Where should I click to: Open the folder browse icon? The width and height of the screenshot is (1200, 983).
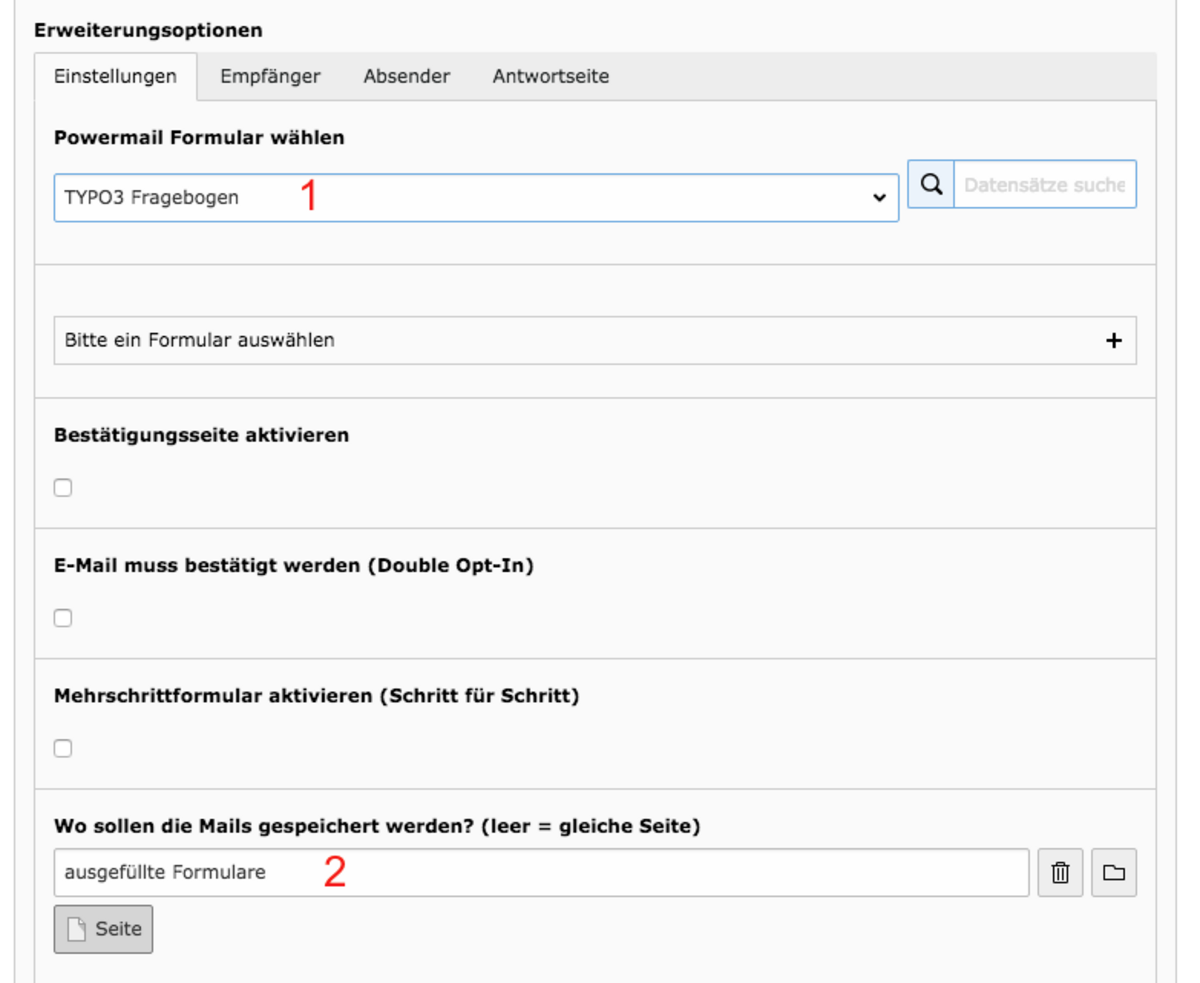click(1114, 873)
